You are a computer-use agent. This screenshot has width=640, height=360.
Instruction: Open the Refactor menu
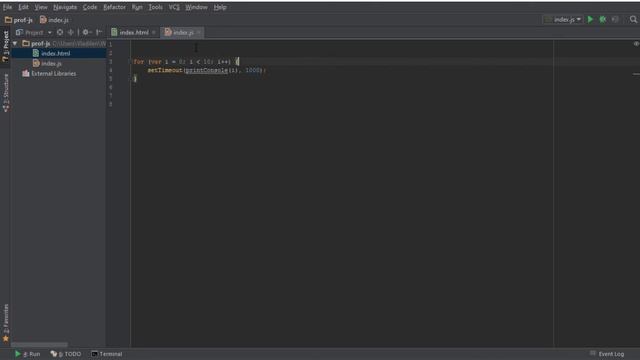click(x=115, y=7)
